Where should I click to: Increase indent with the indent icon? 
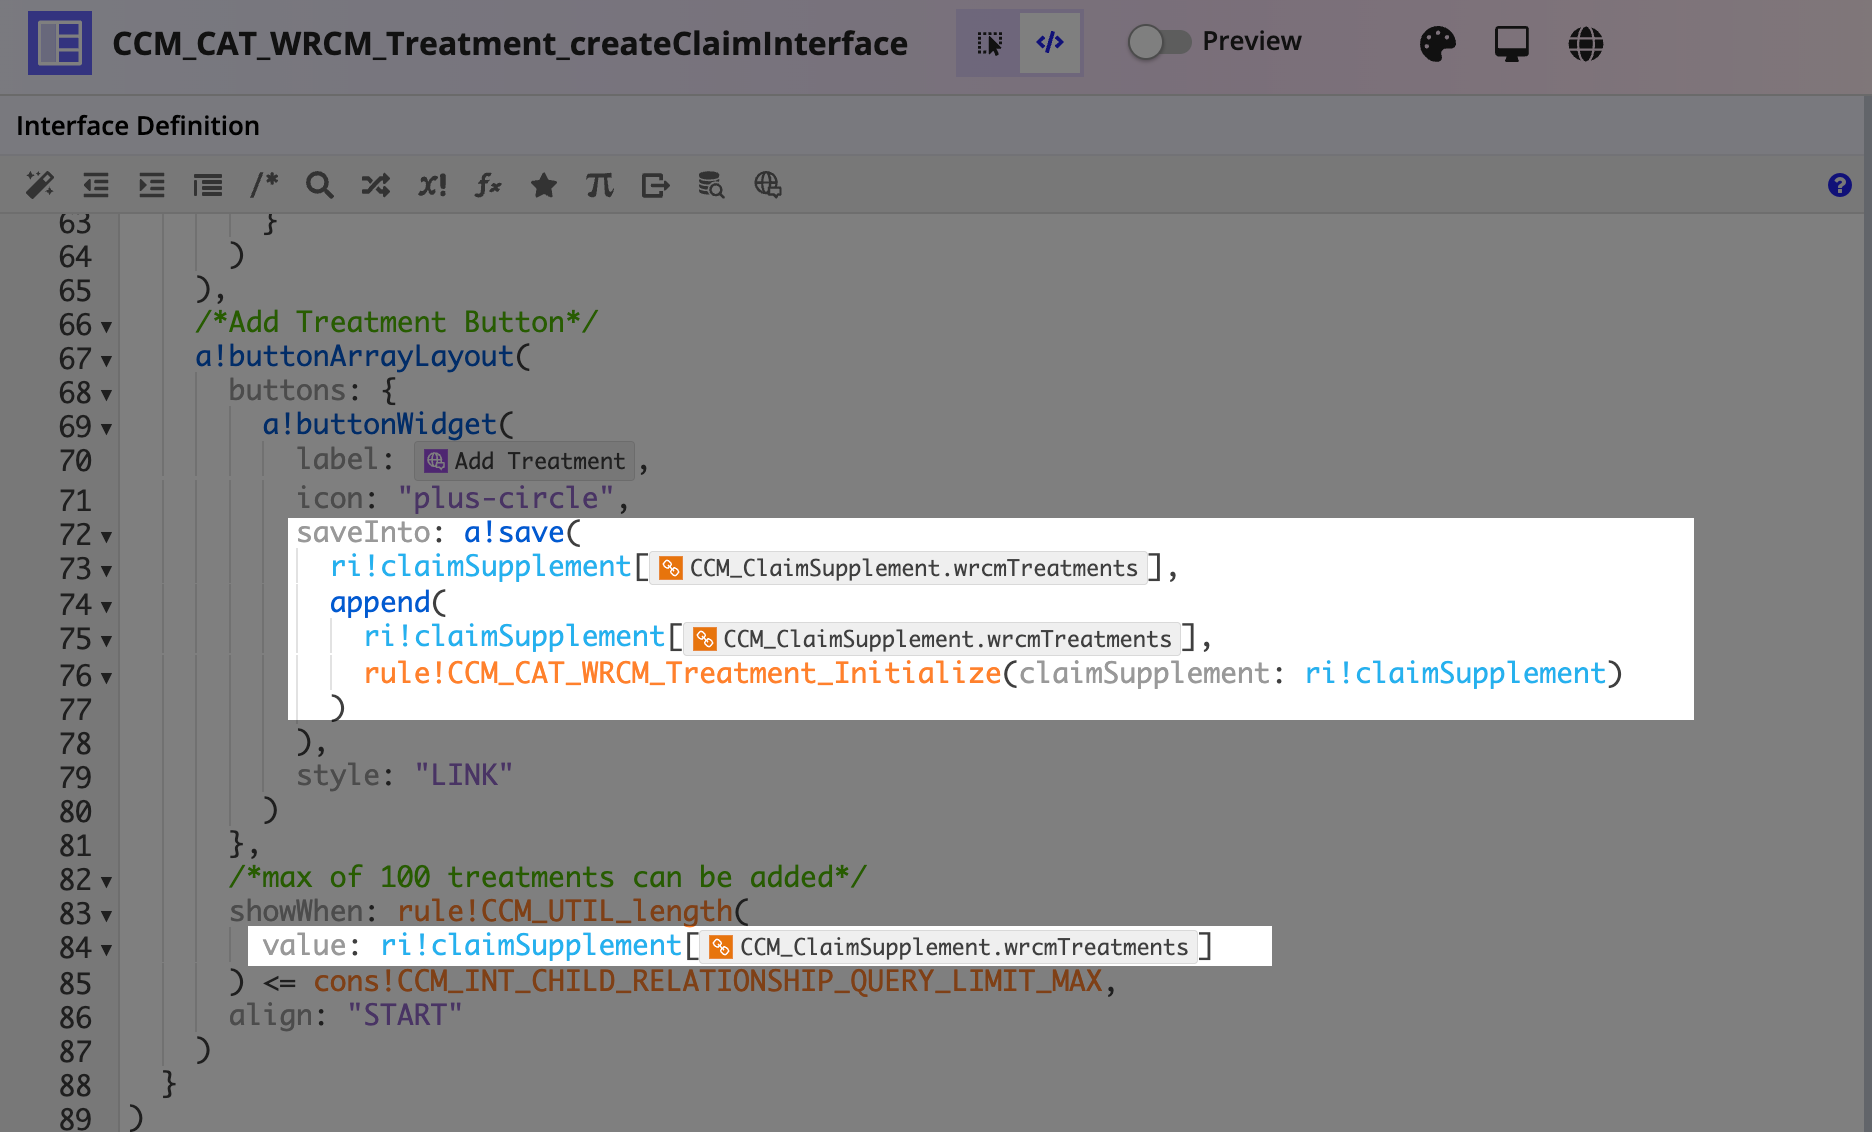coord(152,185)
